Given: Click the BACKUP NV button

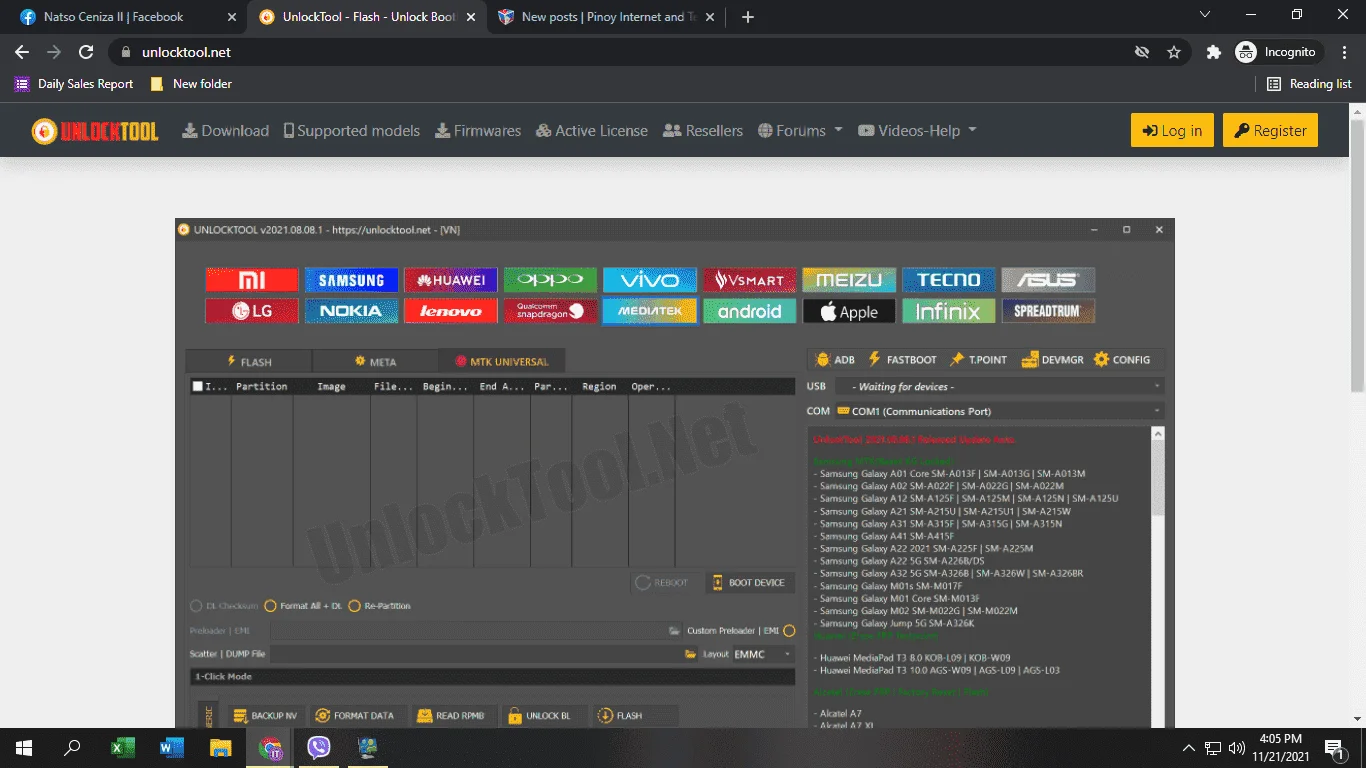Looking at the screenshot, I should 266,716.
